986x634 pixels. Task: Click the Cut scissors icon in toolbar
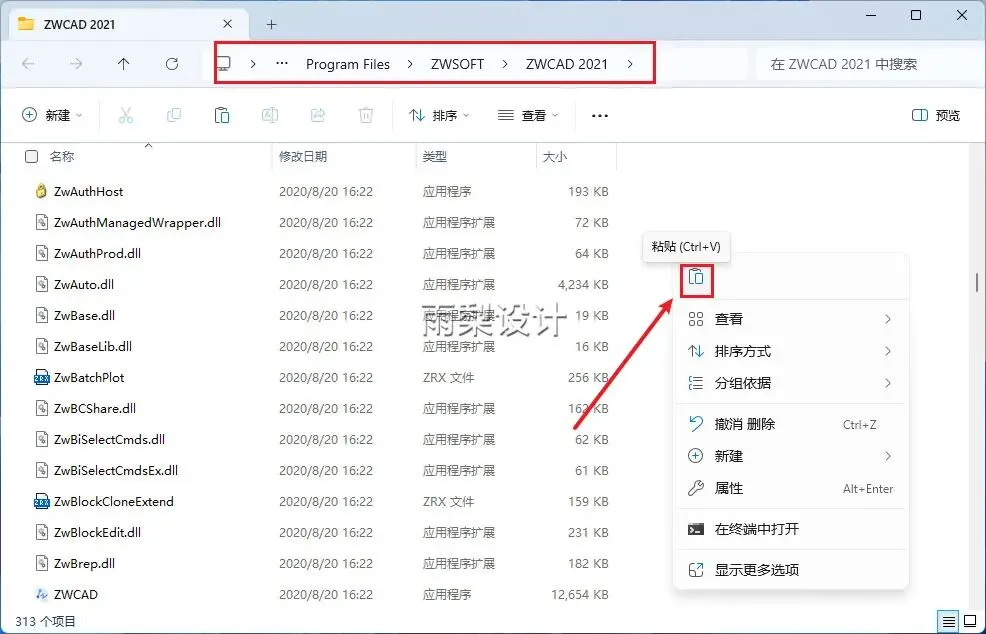point(126,115)
